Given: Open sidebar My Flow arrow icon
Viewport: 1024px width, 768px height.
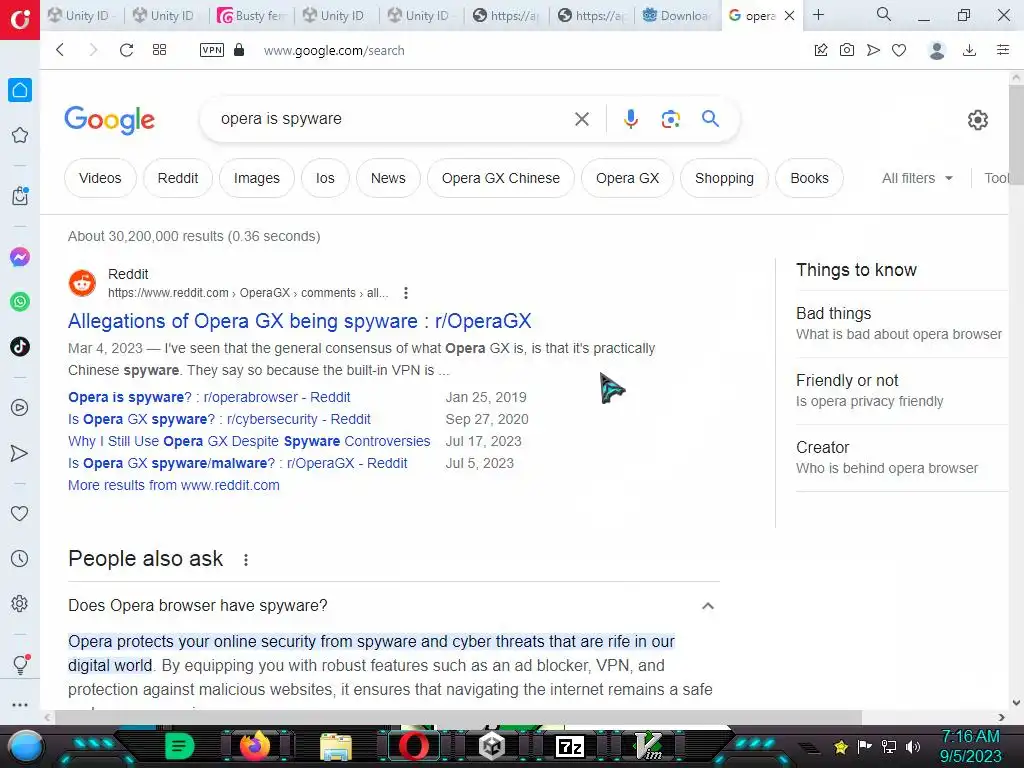Looking at the screenshot, I should pos(20,453).
